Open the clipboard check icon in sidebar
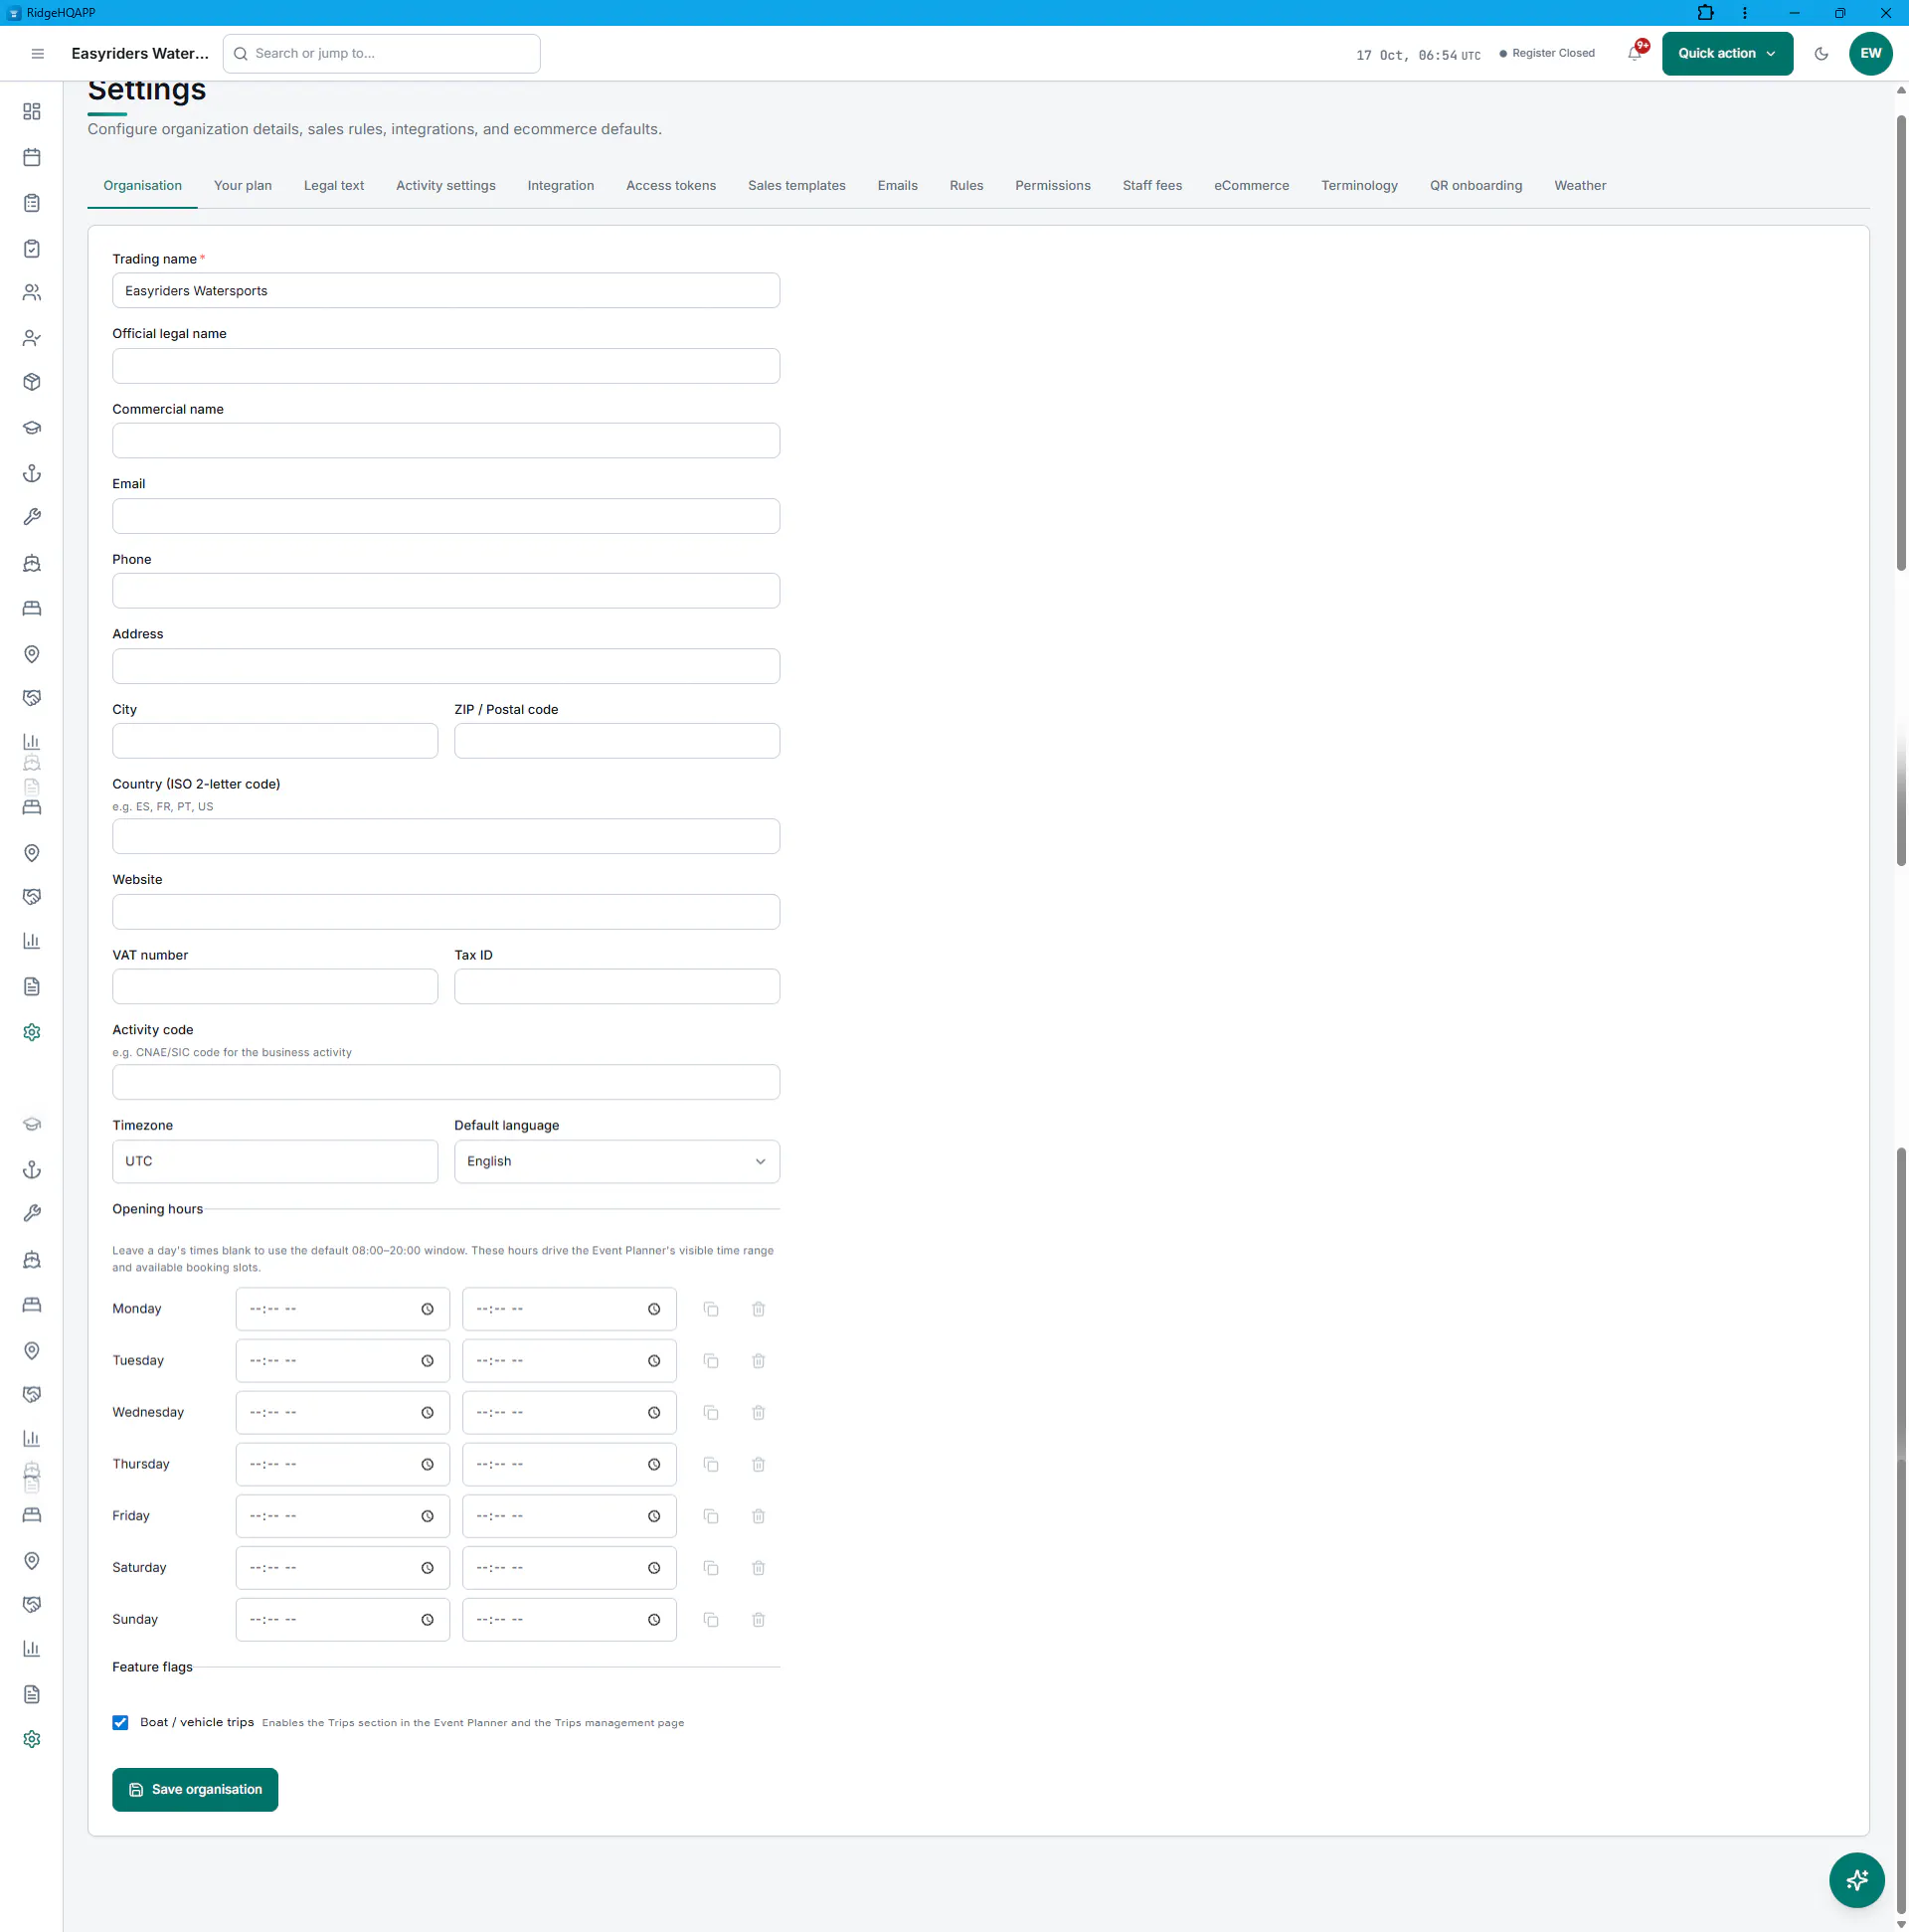 tap(32, 248)
